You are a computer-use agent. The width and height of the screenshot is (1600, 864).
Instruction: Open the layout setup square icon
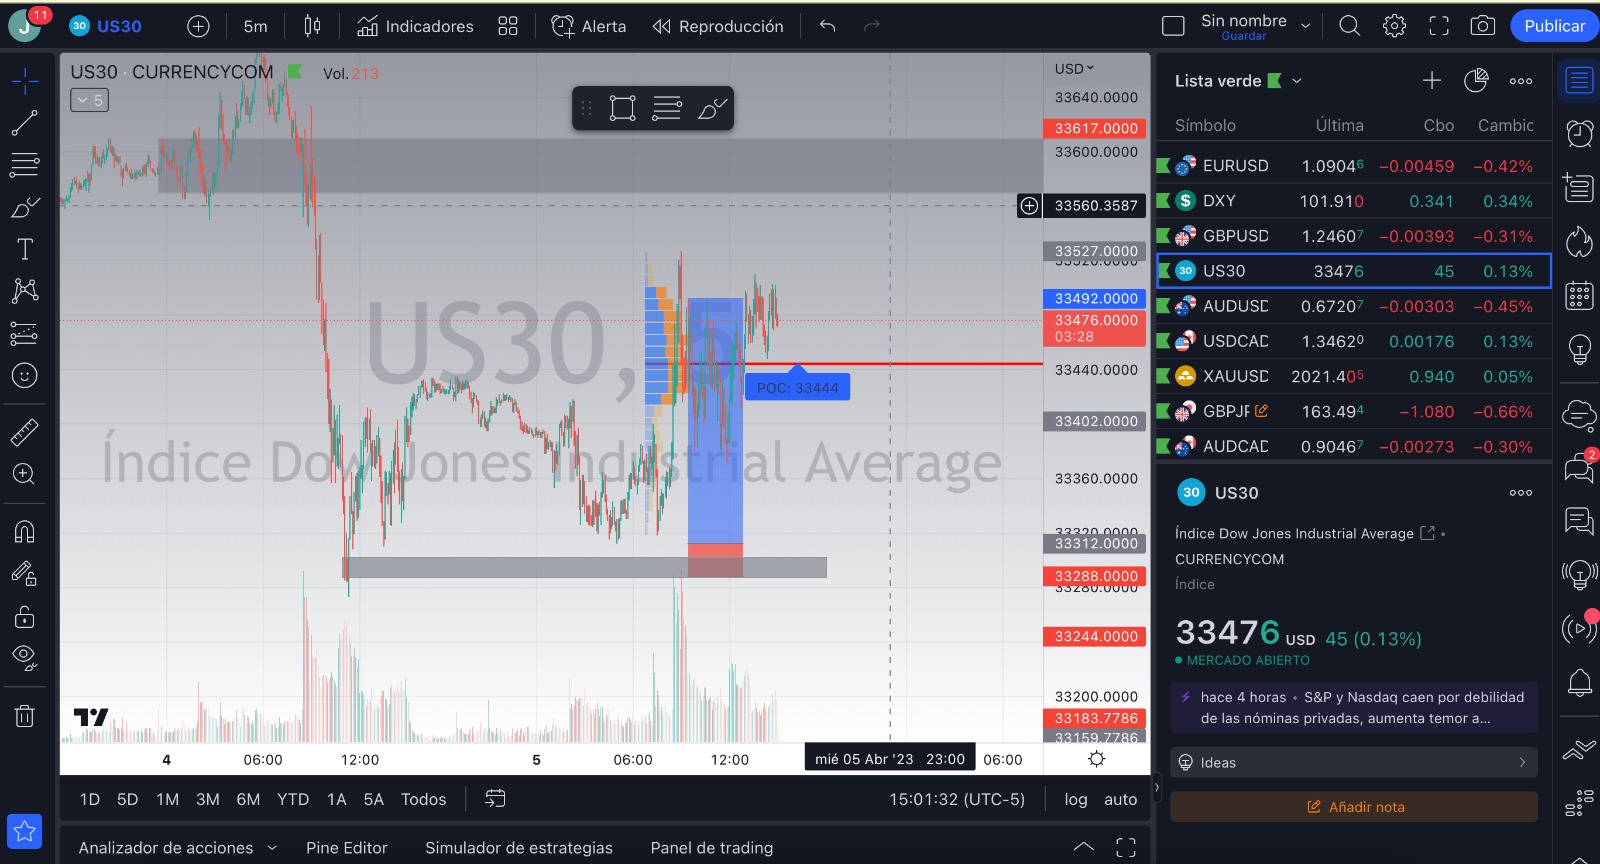click(1174, 26)
